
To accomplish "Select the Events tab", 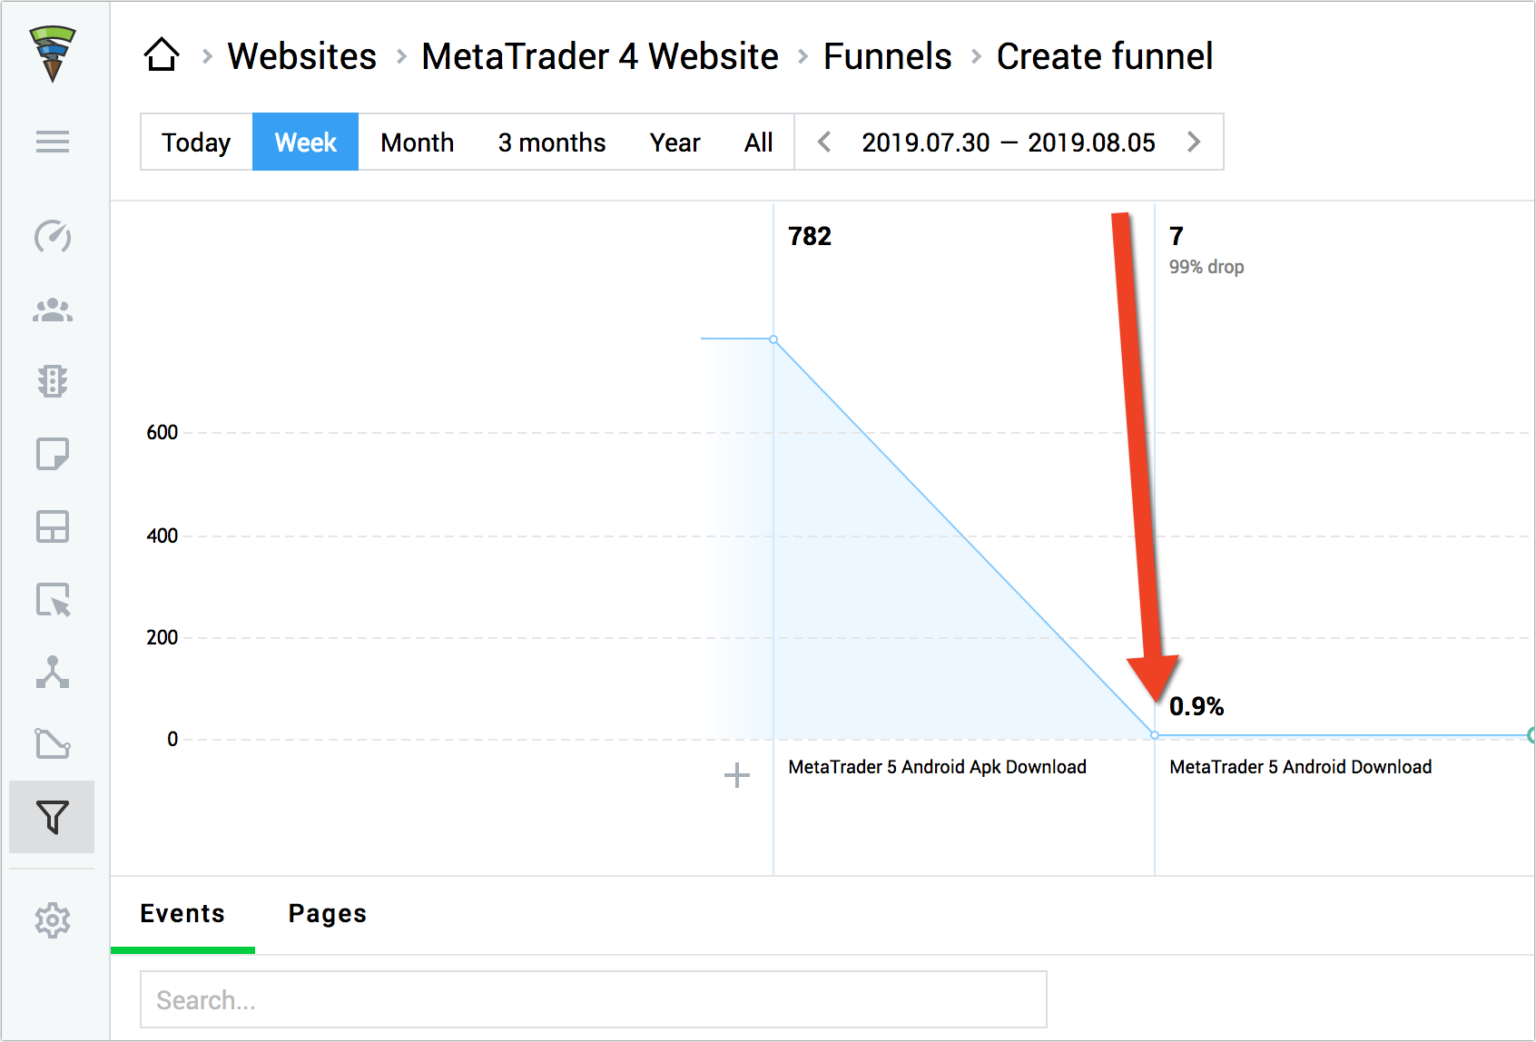I will pos(182,913).
